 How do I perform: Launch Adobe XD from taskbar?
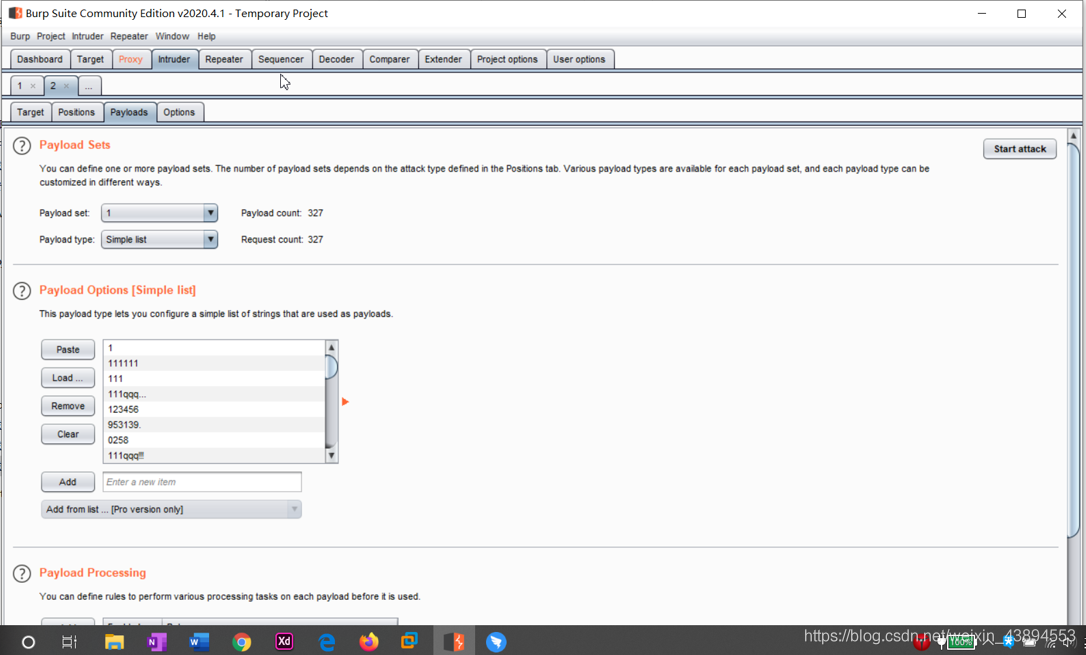(x=284, y=642)
